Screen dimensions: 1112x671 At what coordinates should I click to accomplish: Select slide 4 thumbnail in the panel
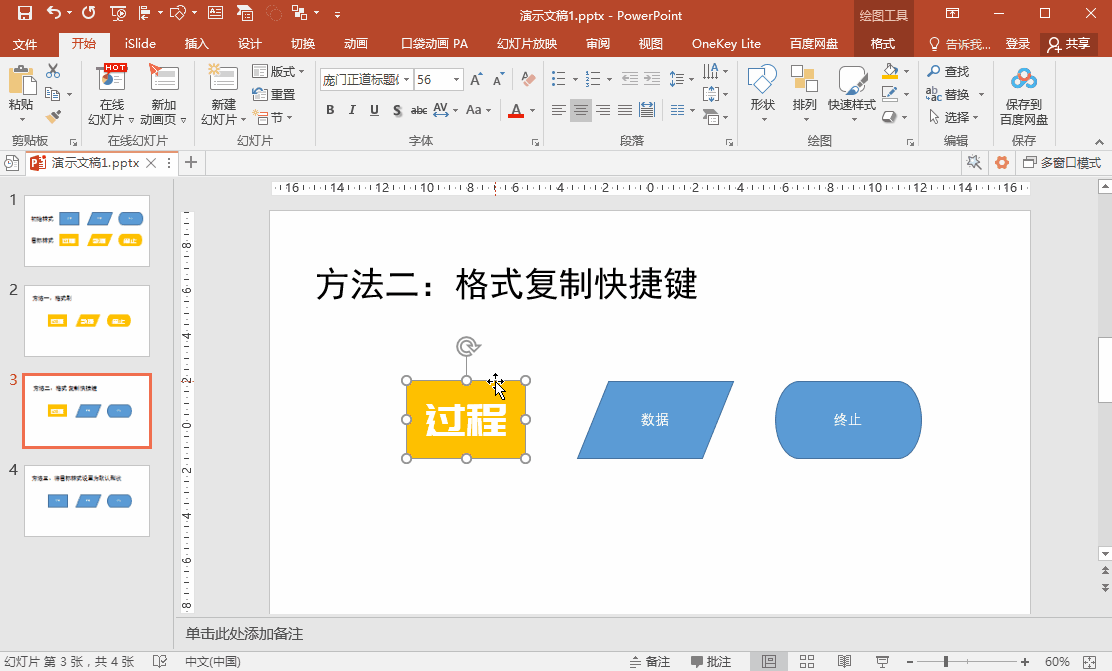click(x=86, y=501)
